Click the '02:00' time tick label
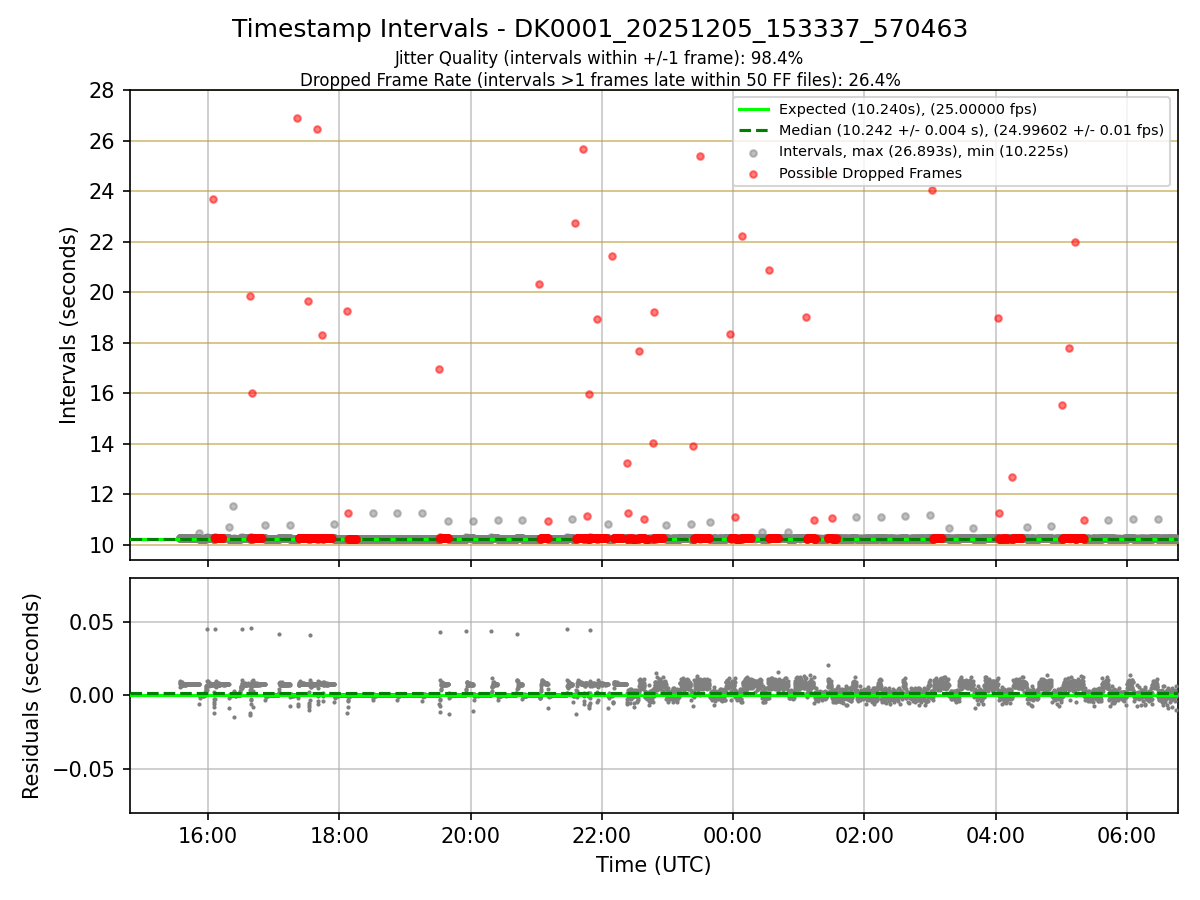This screenshot has height=900, width=1200. (864, 835)
